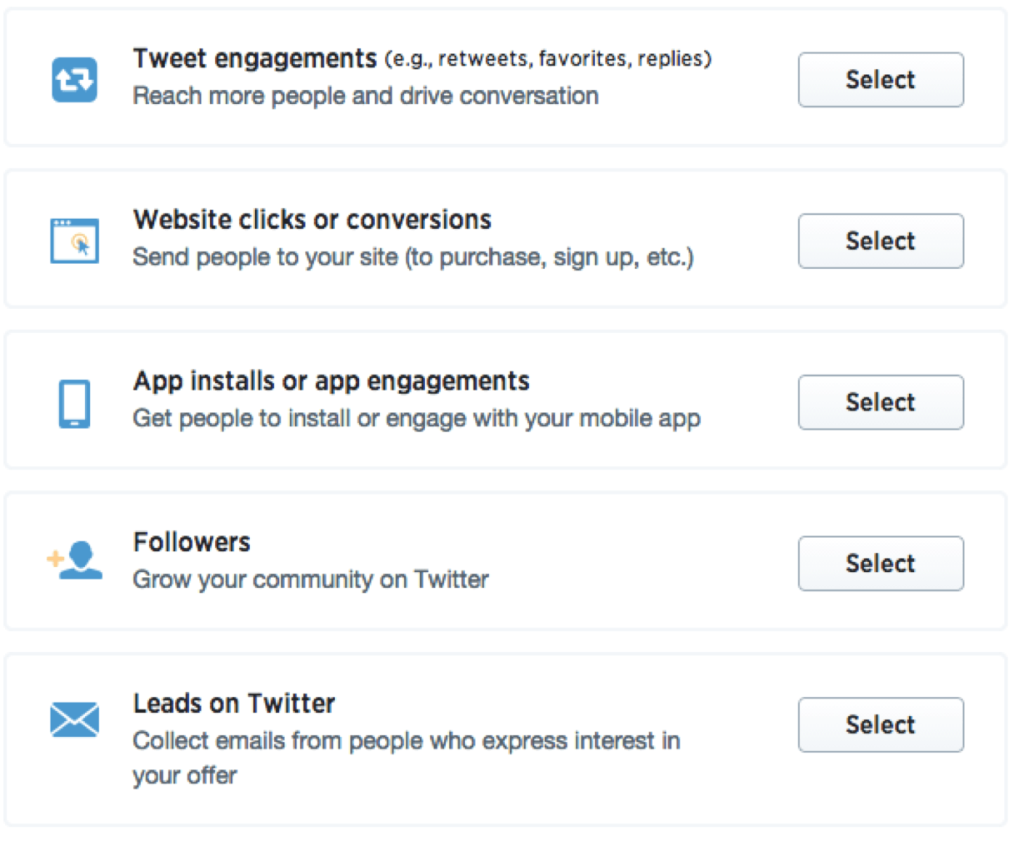Click 'Collect emails from people' description
This screenshot has height=841, width=1024.
pyautogui.click(x=406, y=758)
